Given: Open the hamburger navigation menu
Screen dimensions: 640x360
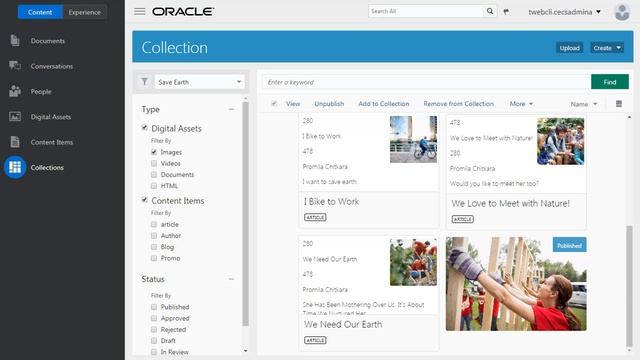Looking at the screenshot, I should pyautogui.click(x=140, y=11).
